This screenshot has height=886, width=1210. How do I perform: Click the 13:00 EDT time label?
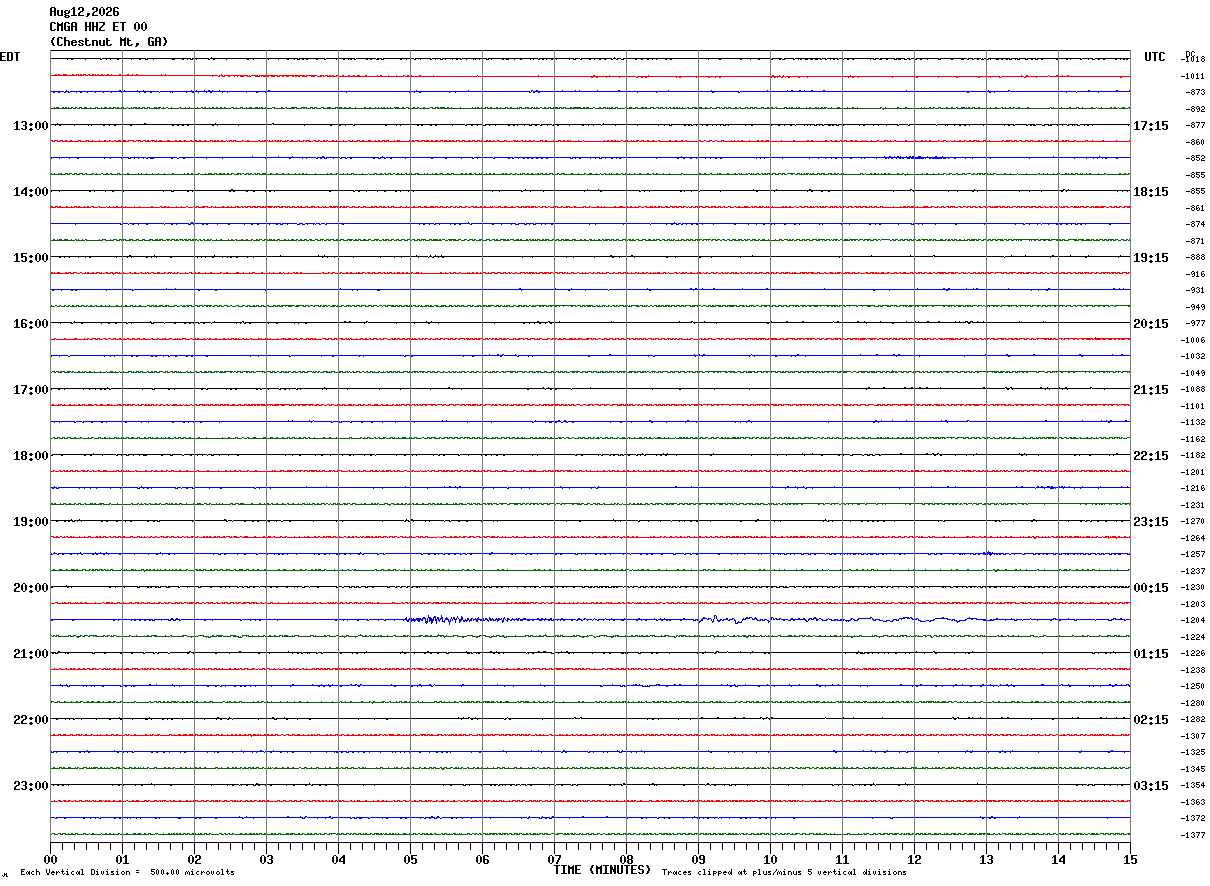tap(30, 126)
